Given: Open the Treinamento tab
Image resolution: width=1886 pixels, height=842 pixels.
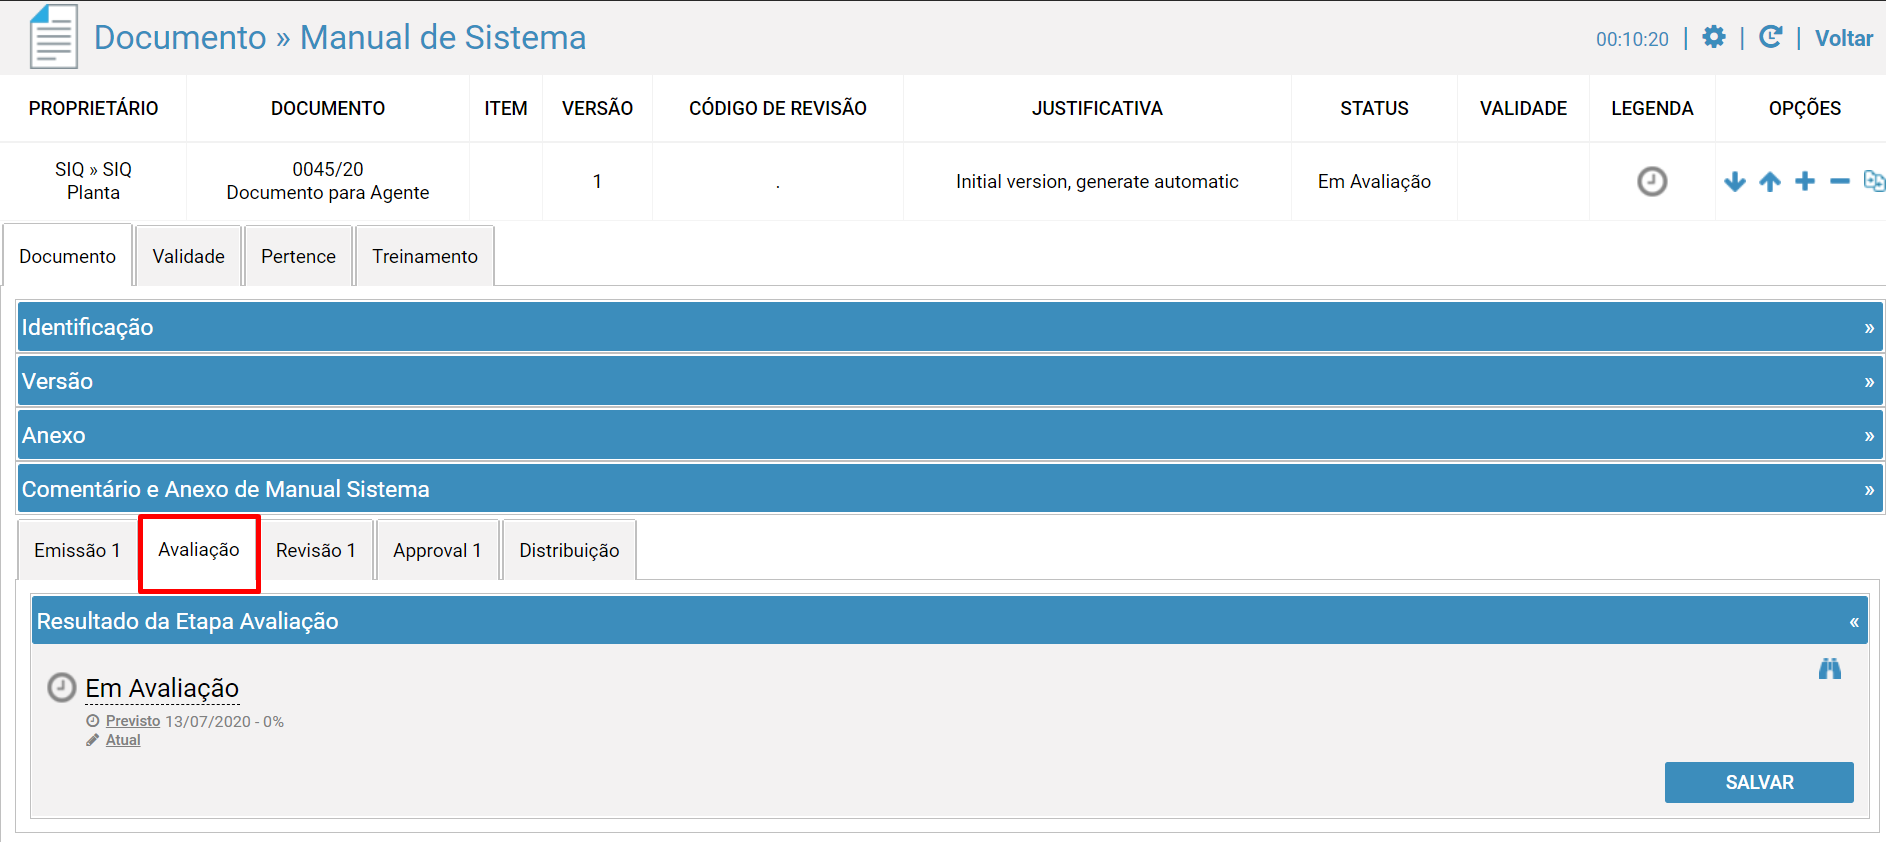Looking at the screenshot, I should click(x=425, y=256).
